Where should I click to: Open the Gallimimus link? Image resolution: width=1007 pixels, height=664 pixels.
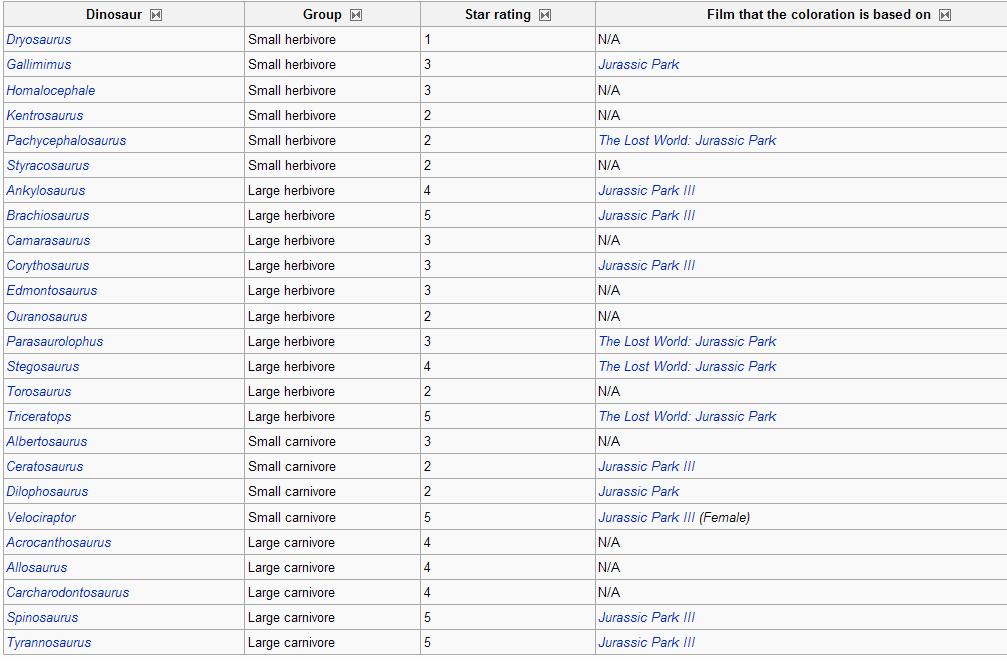[39, 65]
